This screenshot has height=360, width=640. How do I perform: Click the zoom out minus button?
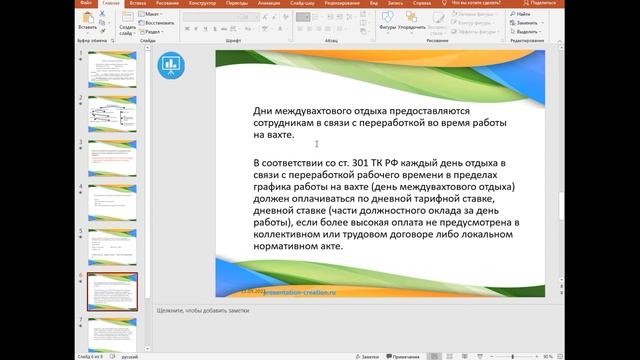tap(492, 357)
